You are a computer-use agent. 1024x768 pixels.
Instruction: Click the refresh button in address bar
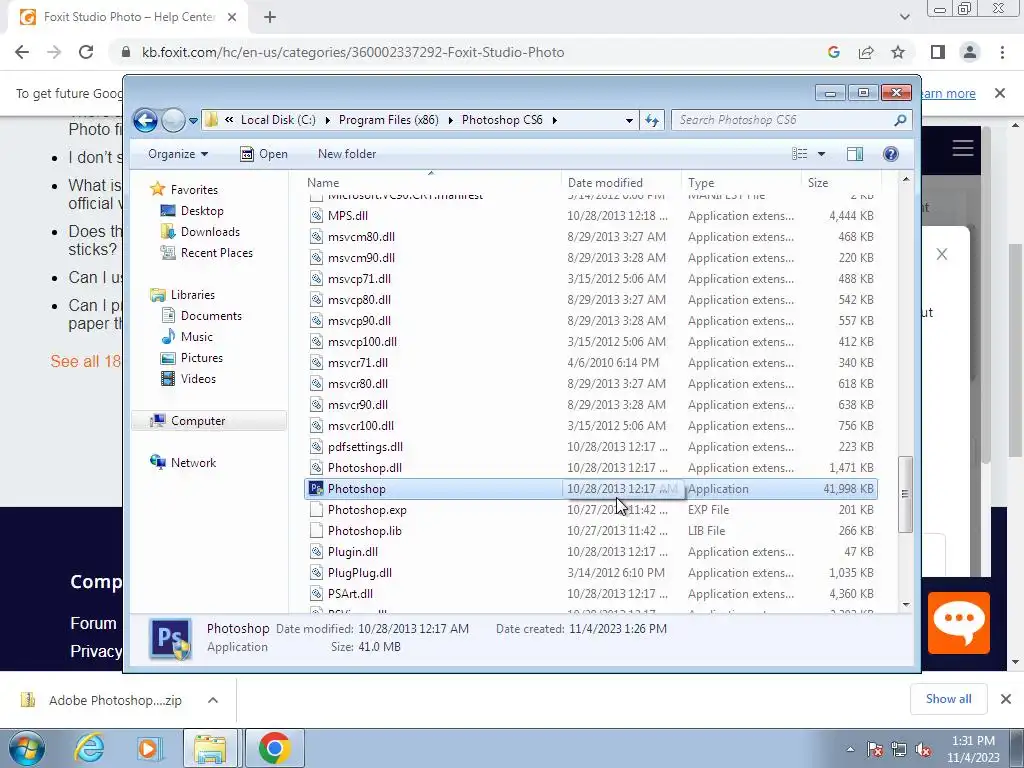(x=652, y=120)
